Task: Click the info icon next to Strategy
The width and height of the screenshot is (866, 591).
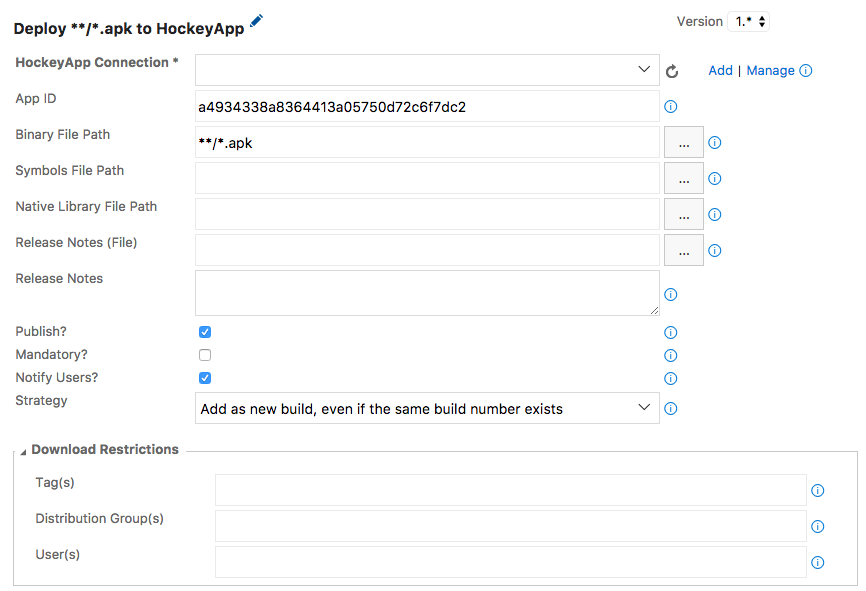Action: [670, 408]
